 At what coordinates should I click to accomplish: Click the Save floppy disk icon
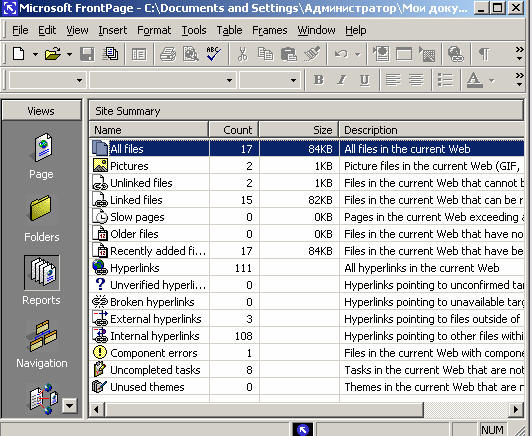(x=87, y=54)
